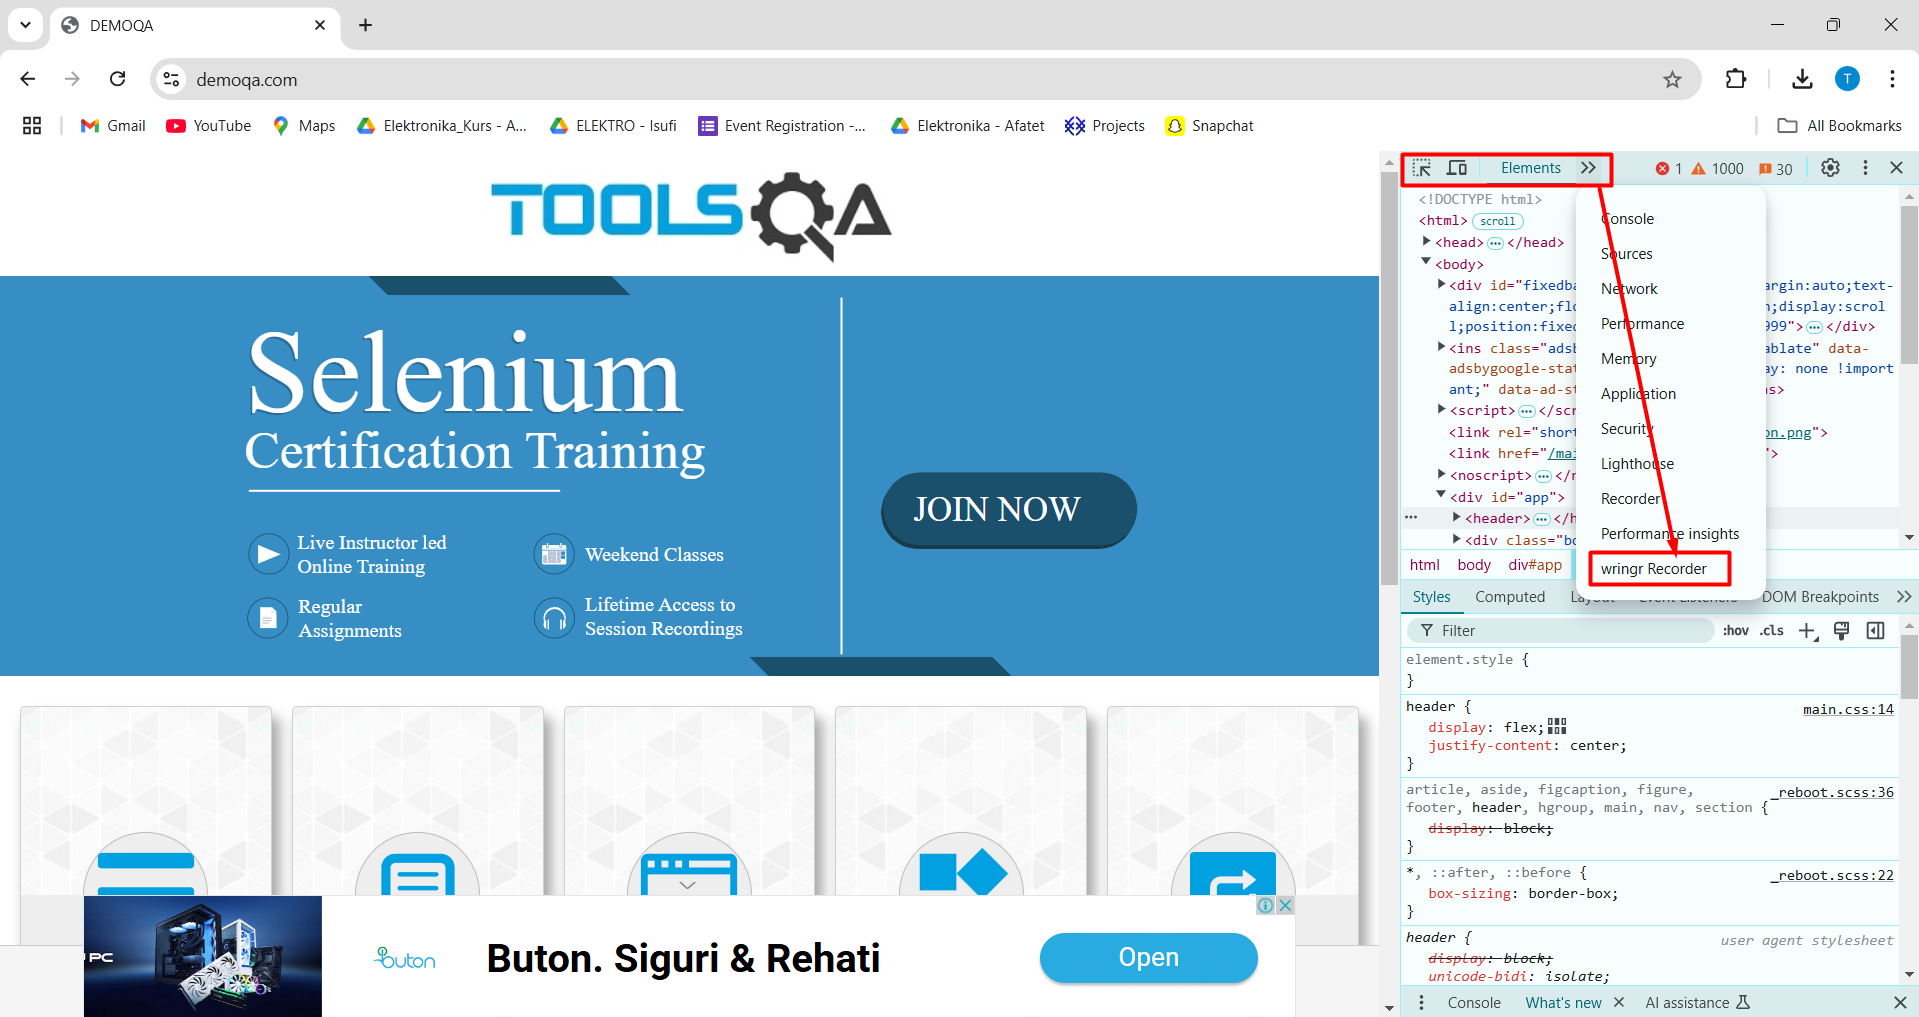
Task: Choose Performance from the overflow menu
Action: (x=1642, y=324)
